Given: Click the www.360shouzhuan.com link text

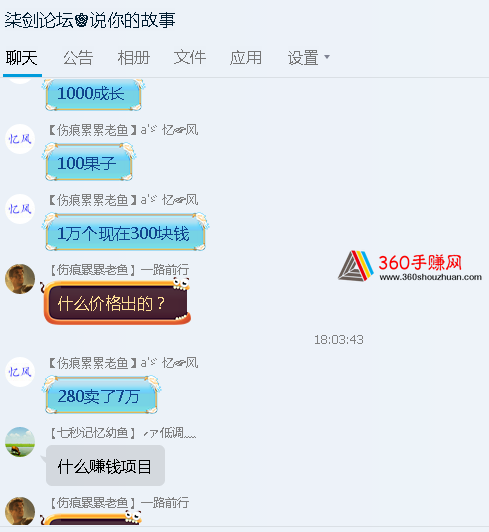Looking at the screenshot, I should [431, 277].
